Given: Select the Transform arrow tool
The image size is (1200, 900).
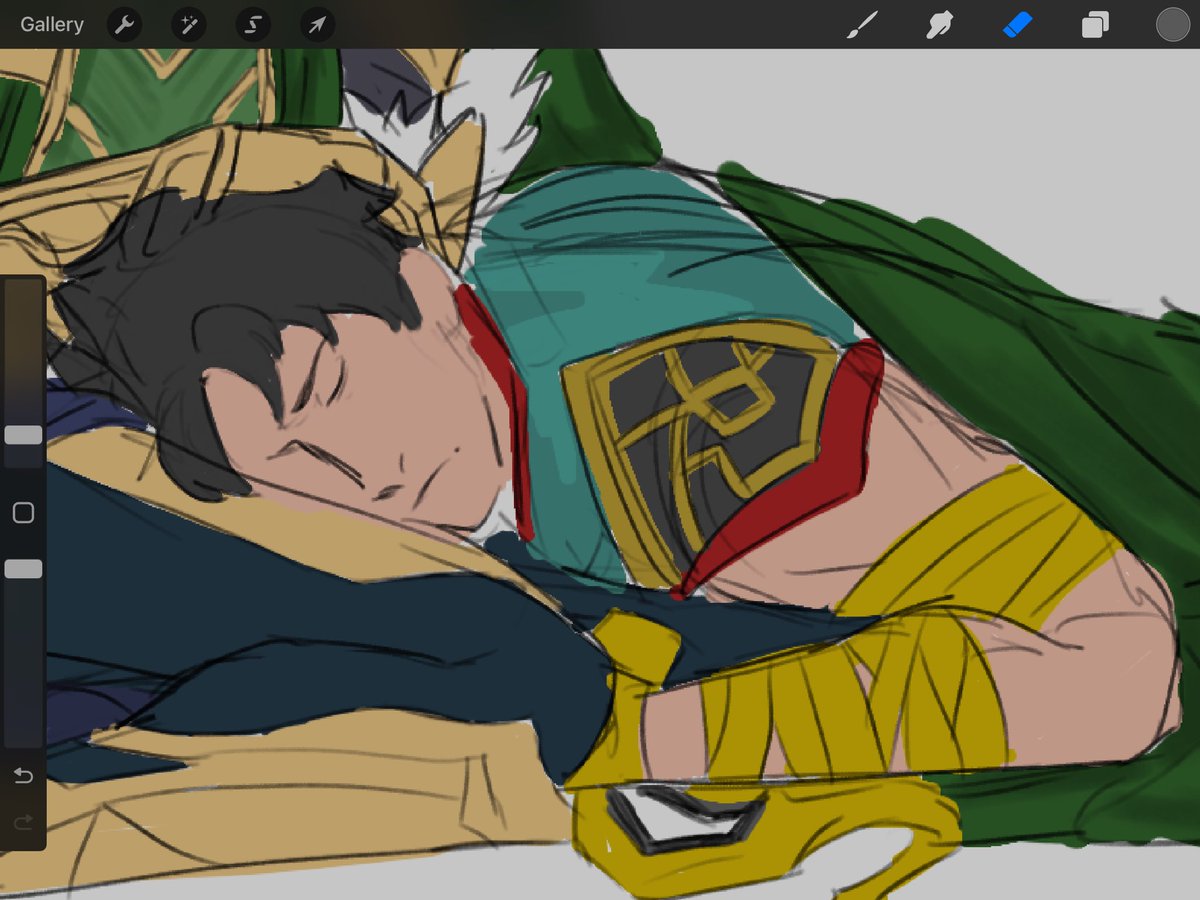Looking at the screenshot, I should coord(316,24).
